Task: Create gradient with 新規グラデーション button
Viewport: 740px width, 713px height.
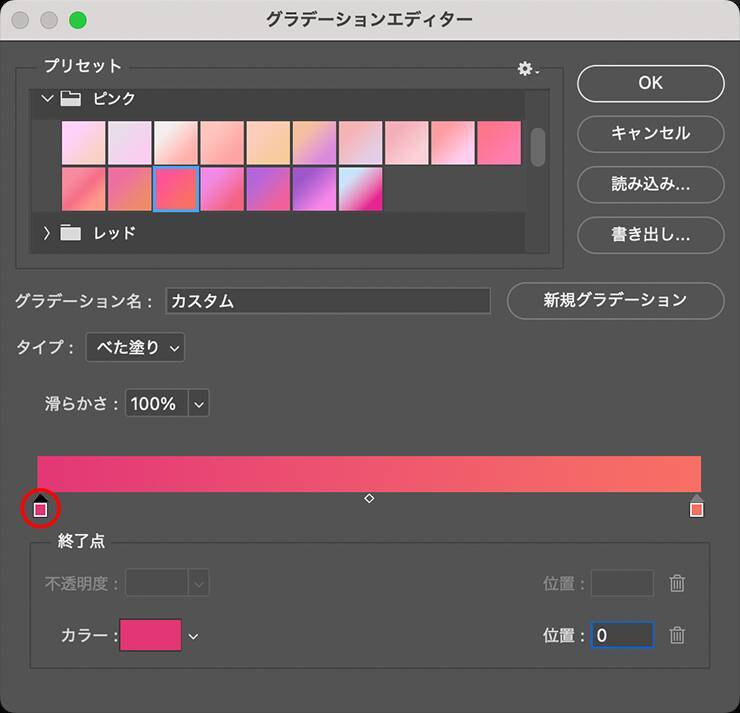Action: [x=615, y=300]
